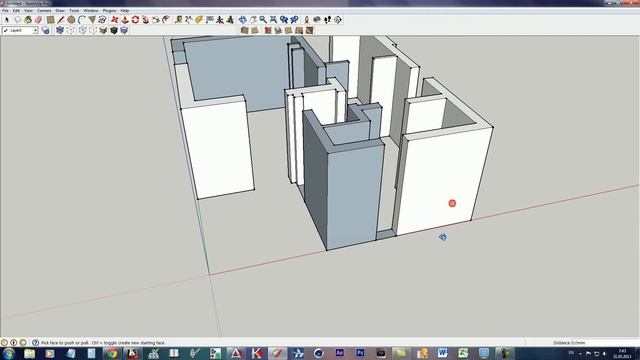Screen dimensions: 640x360
Task: Activate the Look Around eye tool
Action: (x=317, y=20)
